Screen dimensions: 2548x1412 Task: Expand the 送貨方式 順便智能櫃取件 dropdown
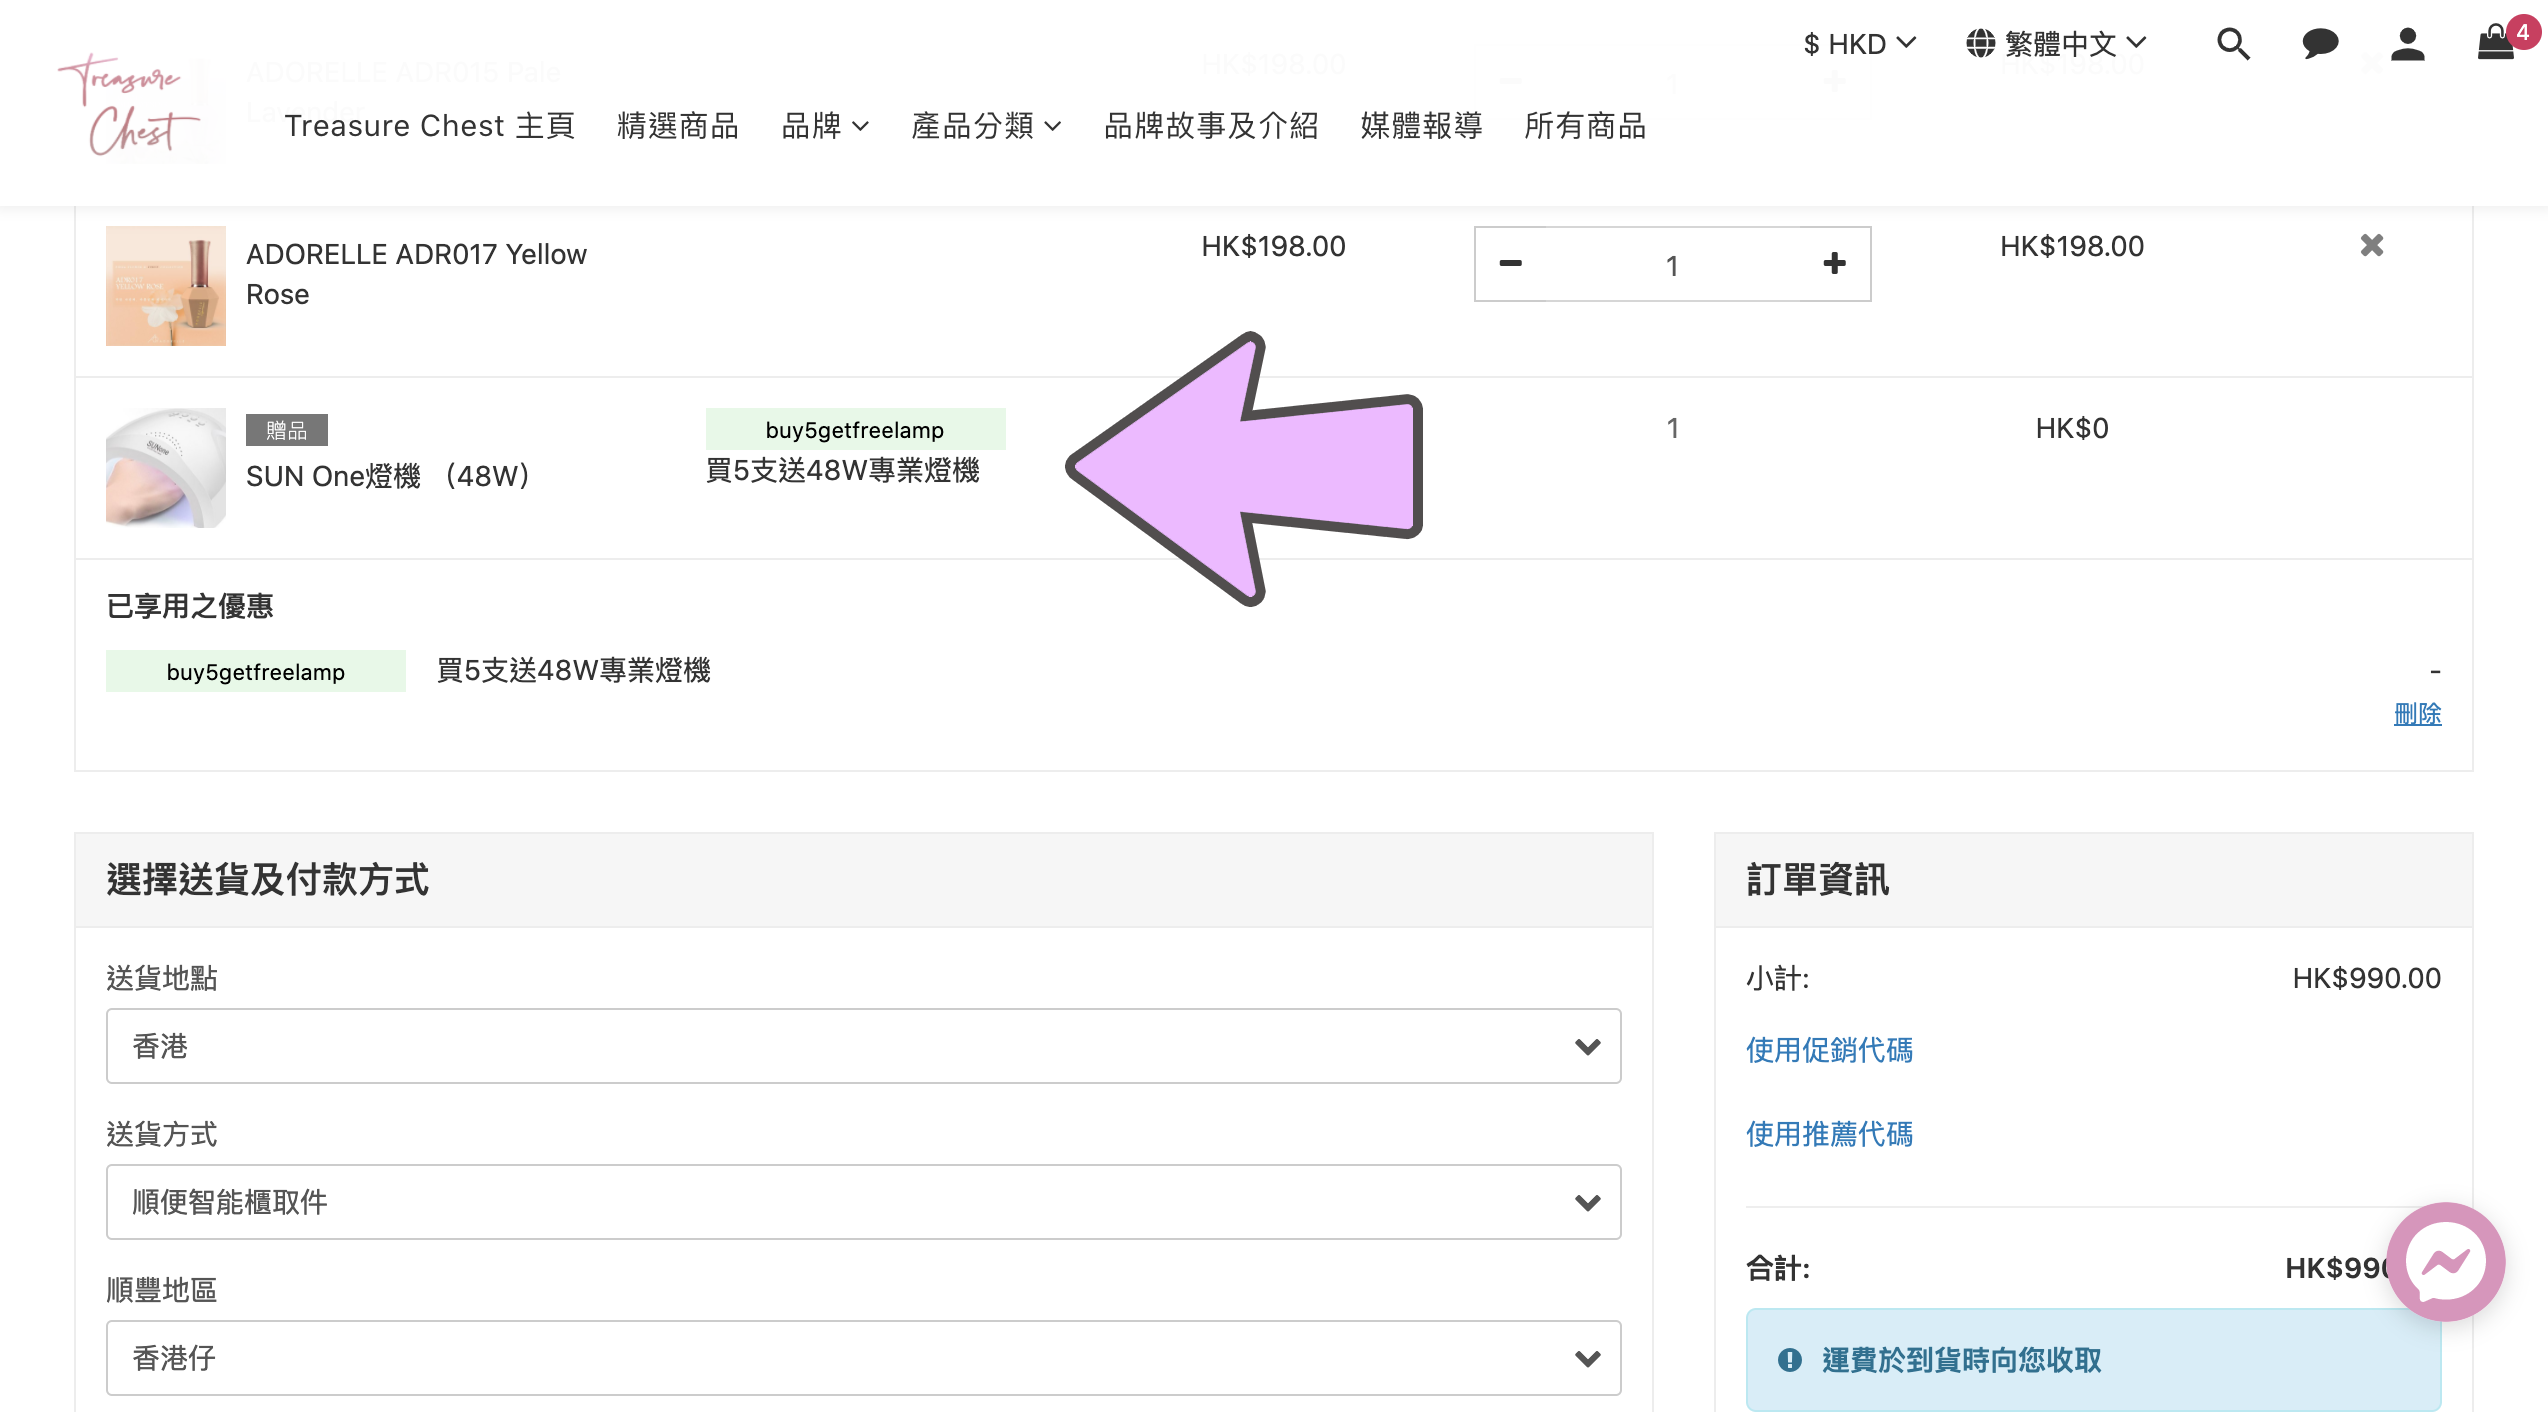coord(863,1202)
